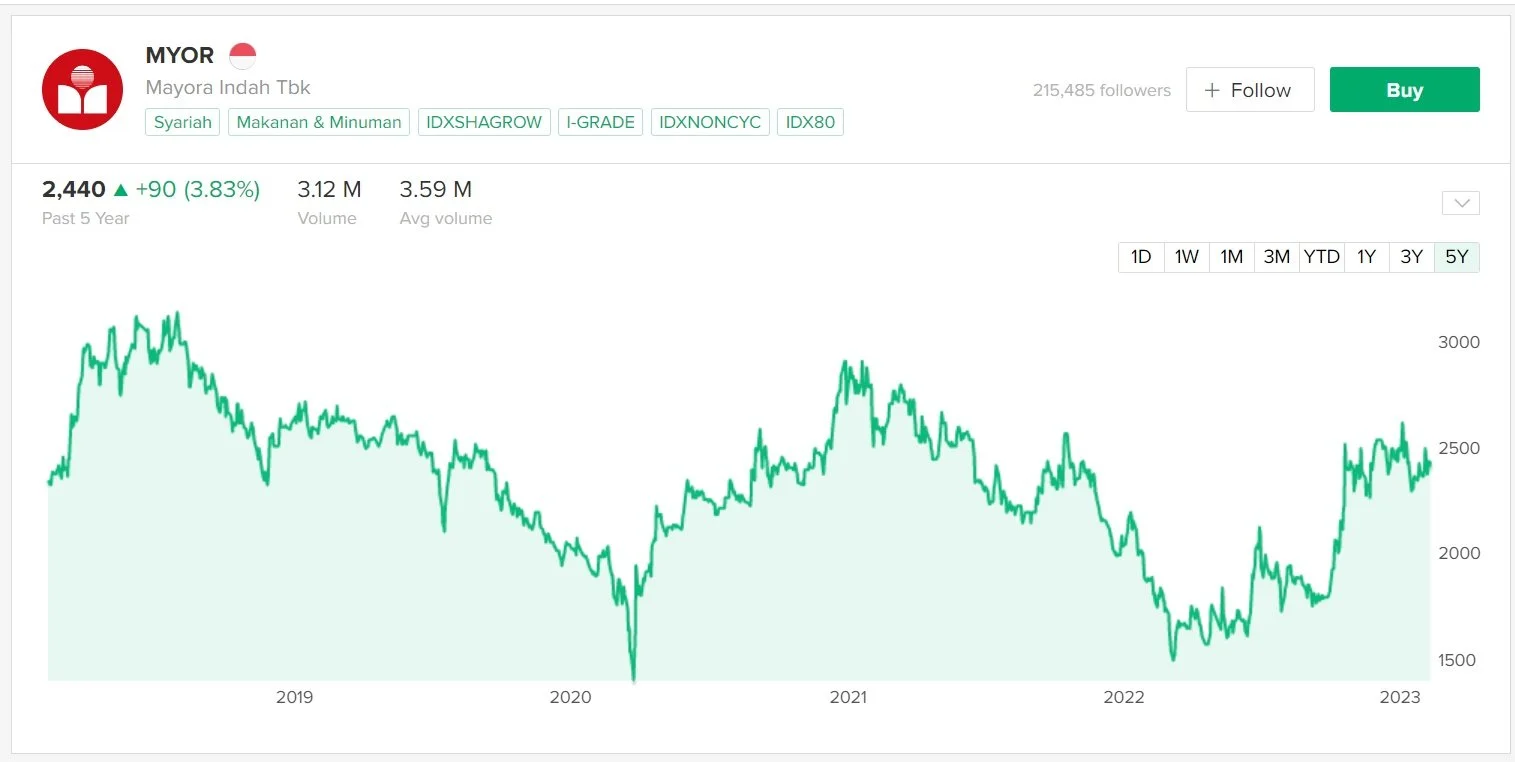Click the 215,485 followers count

click(x=1102, y=90)
